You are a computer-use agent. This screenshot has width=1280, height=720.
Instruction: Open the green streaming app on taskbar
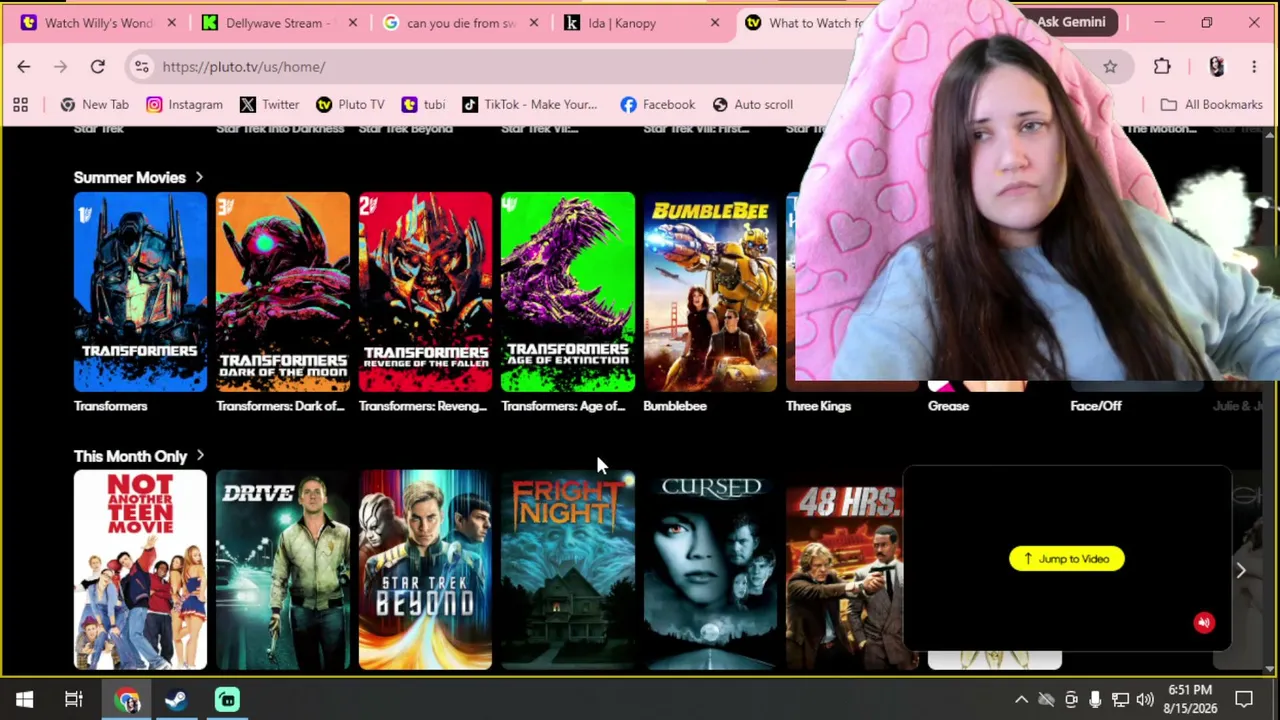[227, 700]
